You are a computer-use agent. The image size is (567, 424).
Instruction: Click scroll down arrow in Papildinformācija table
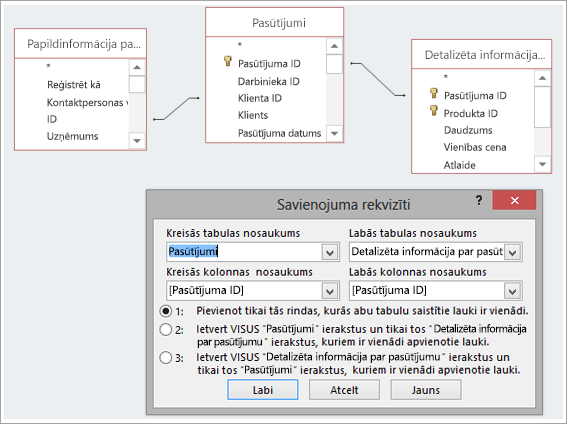[137, 141]
